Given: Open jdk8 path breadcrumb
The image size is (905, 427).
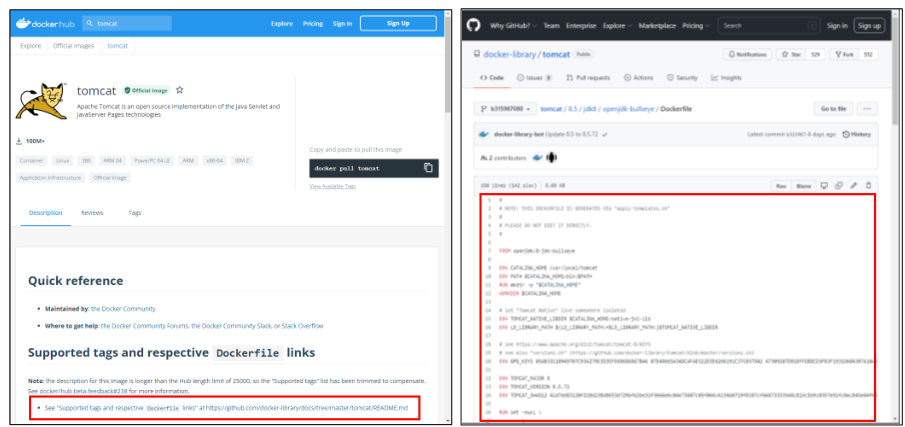Looking at the screenshot, I should pyautogui.click(x=590, y=108).
